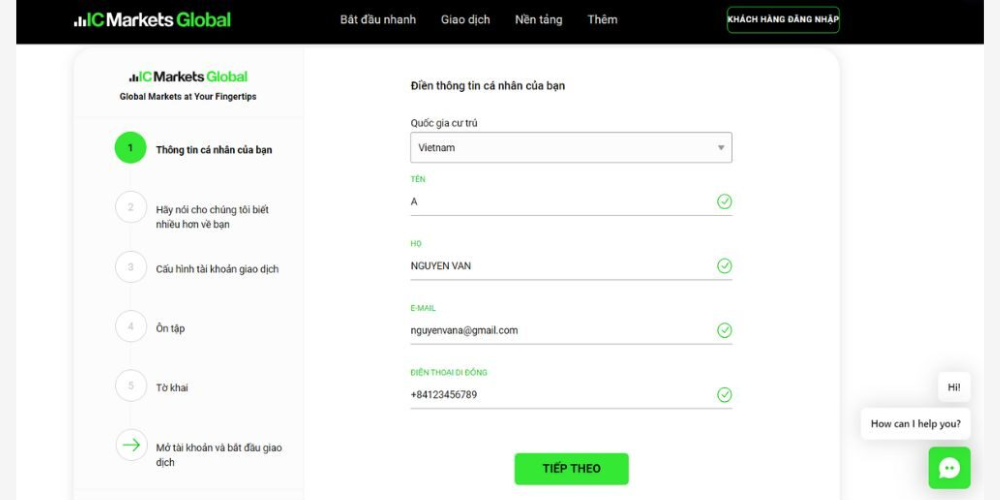This screenshot has width=1000, height=500.
Task: Select the step 3 circle in sidebar
Action: tap(130, 267)
